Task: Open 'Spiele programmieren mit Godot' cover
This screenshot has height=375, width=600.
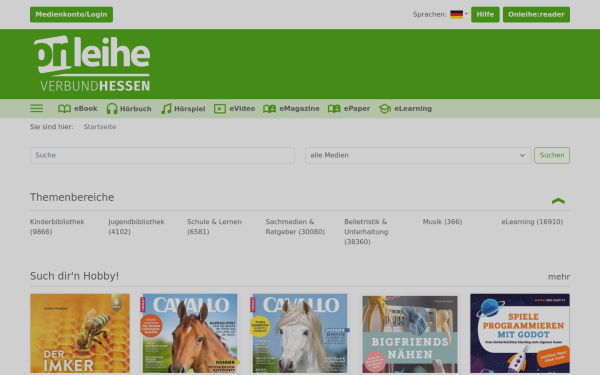Action: (x=520, y=334)
